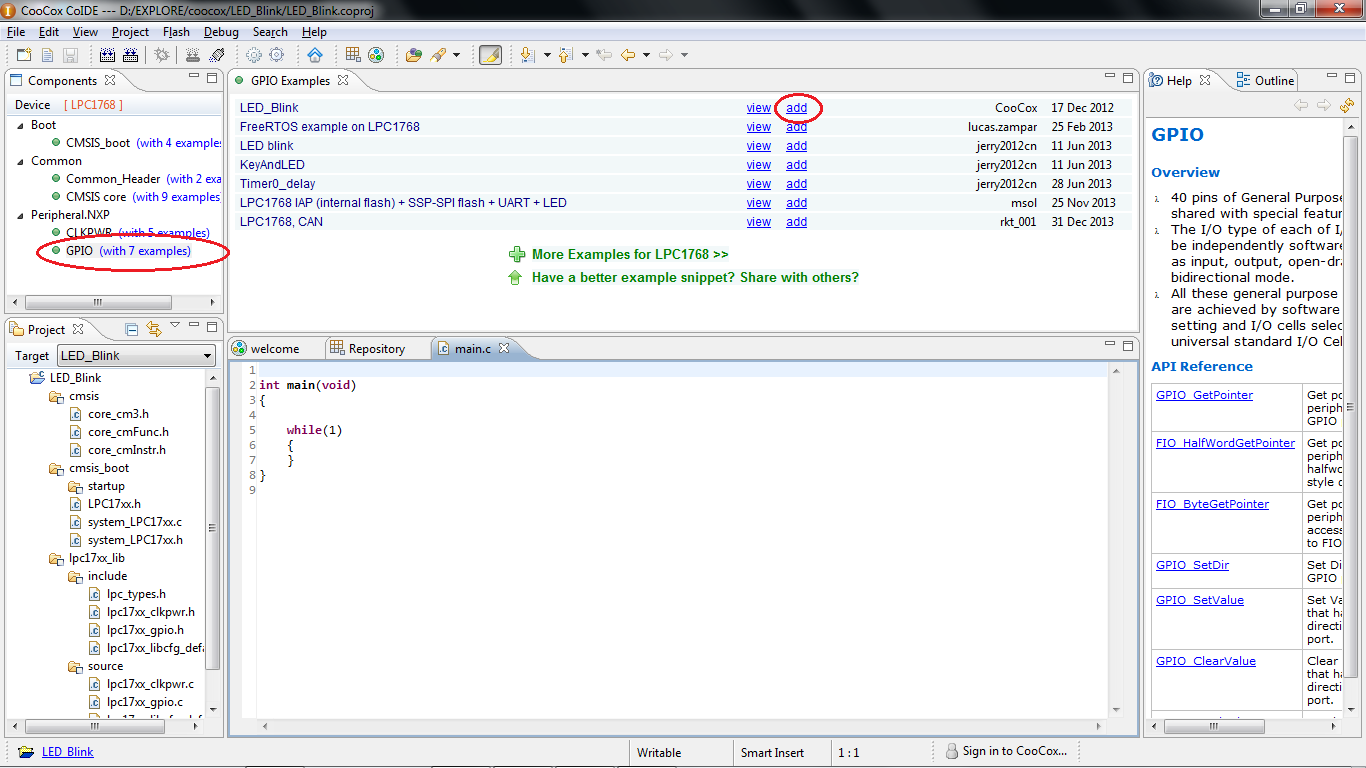Click Link with Editor icon in Project panel
Viewport: 1366px width, 768px height.
154,329
